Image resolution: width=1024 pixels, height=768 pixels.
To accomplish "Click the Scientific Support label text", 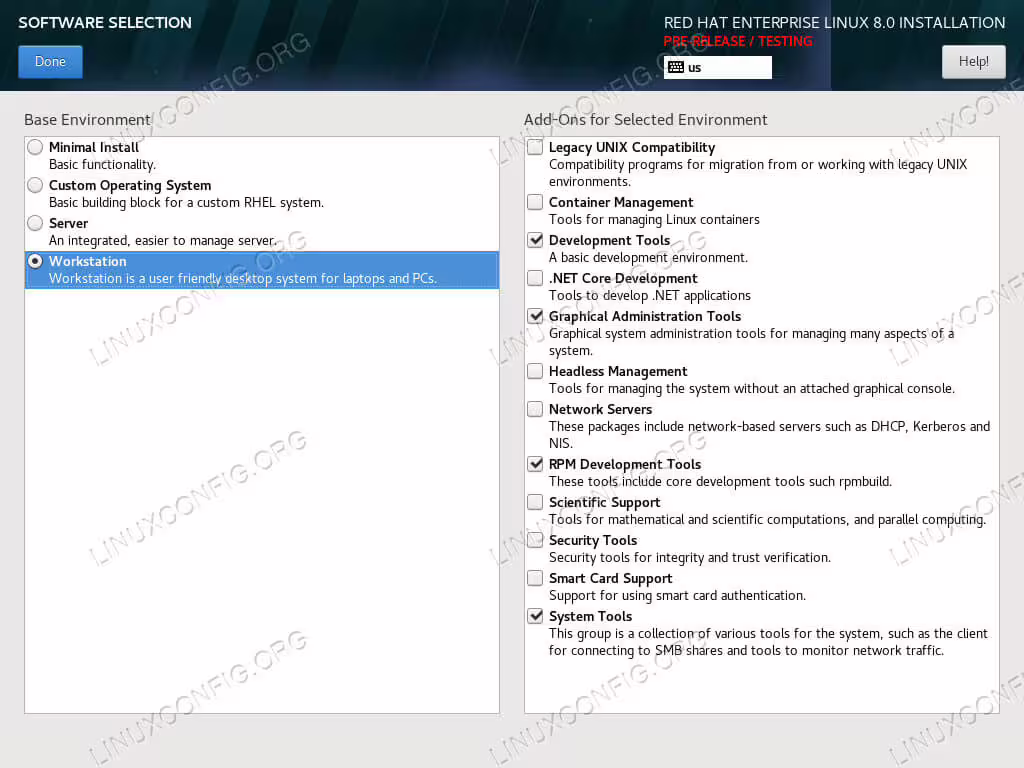I will tap(605, 503).
